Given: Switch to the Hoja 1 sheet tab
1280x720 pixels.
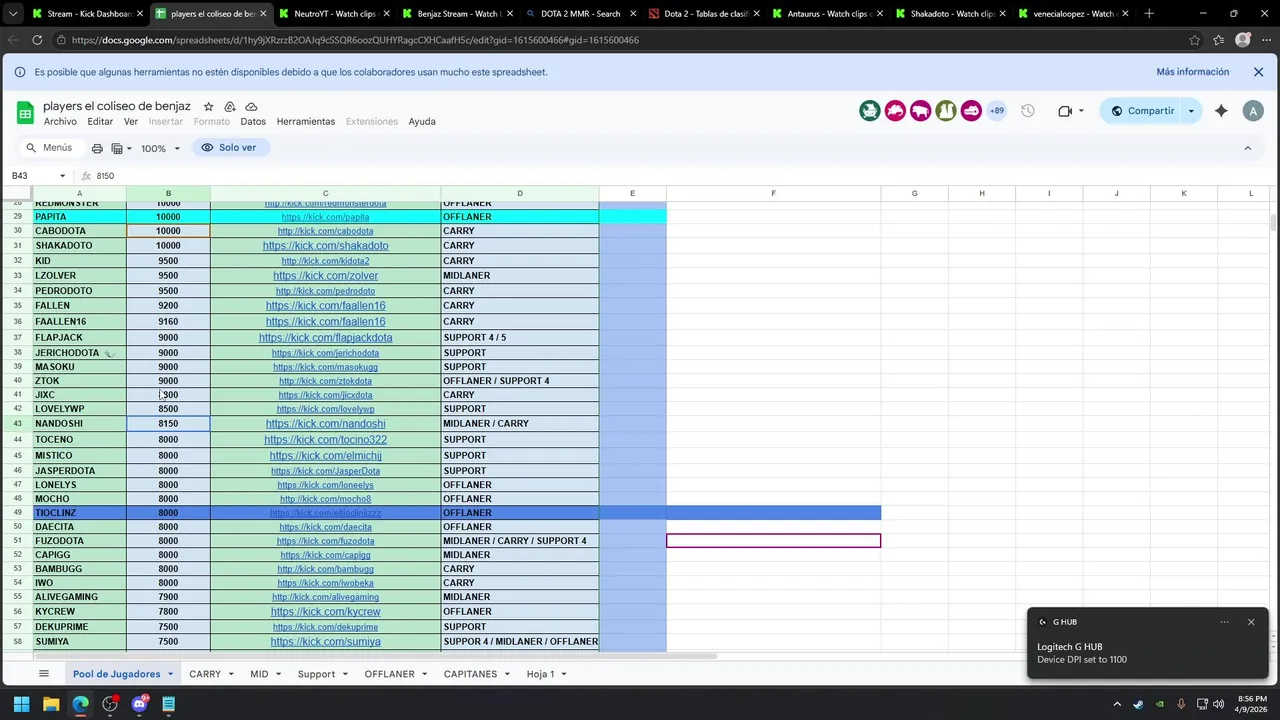Looking at the screenshot, I should [x=540, y=674].
